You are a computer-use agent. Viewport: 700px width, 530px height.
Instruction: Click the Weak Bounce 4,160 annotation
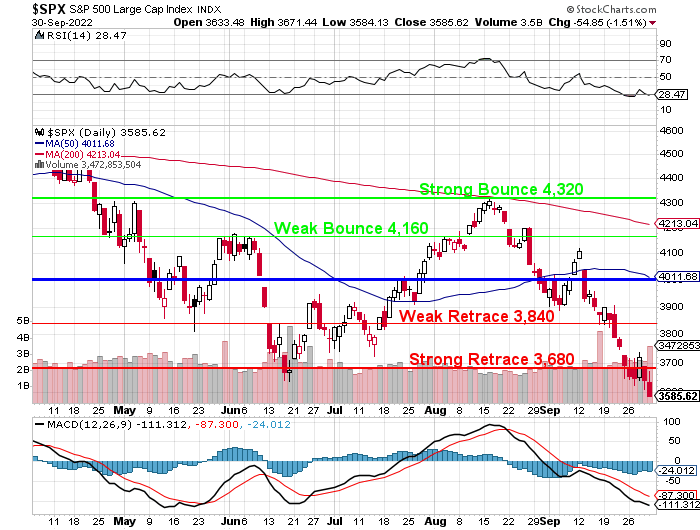coord(352,228)
